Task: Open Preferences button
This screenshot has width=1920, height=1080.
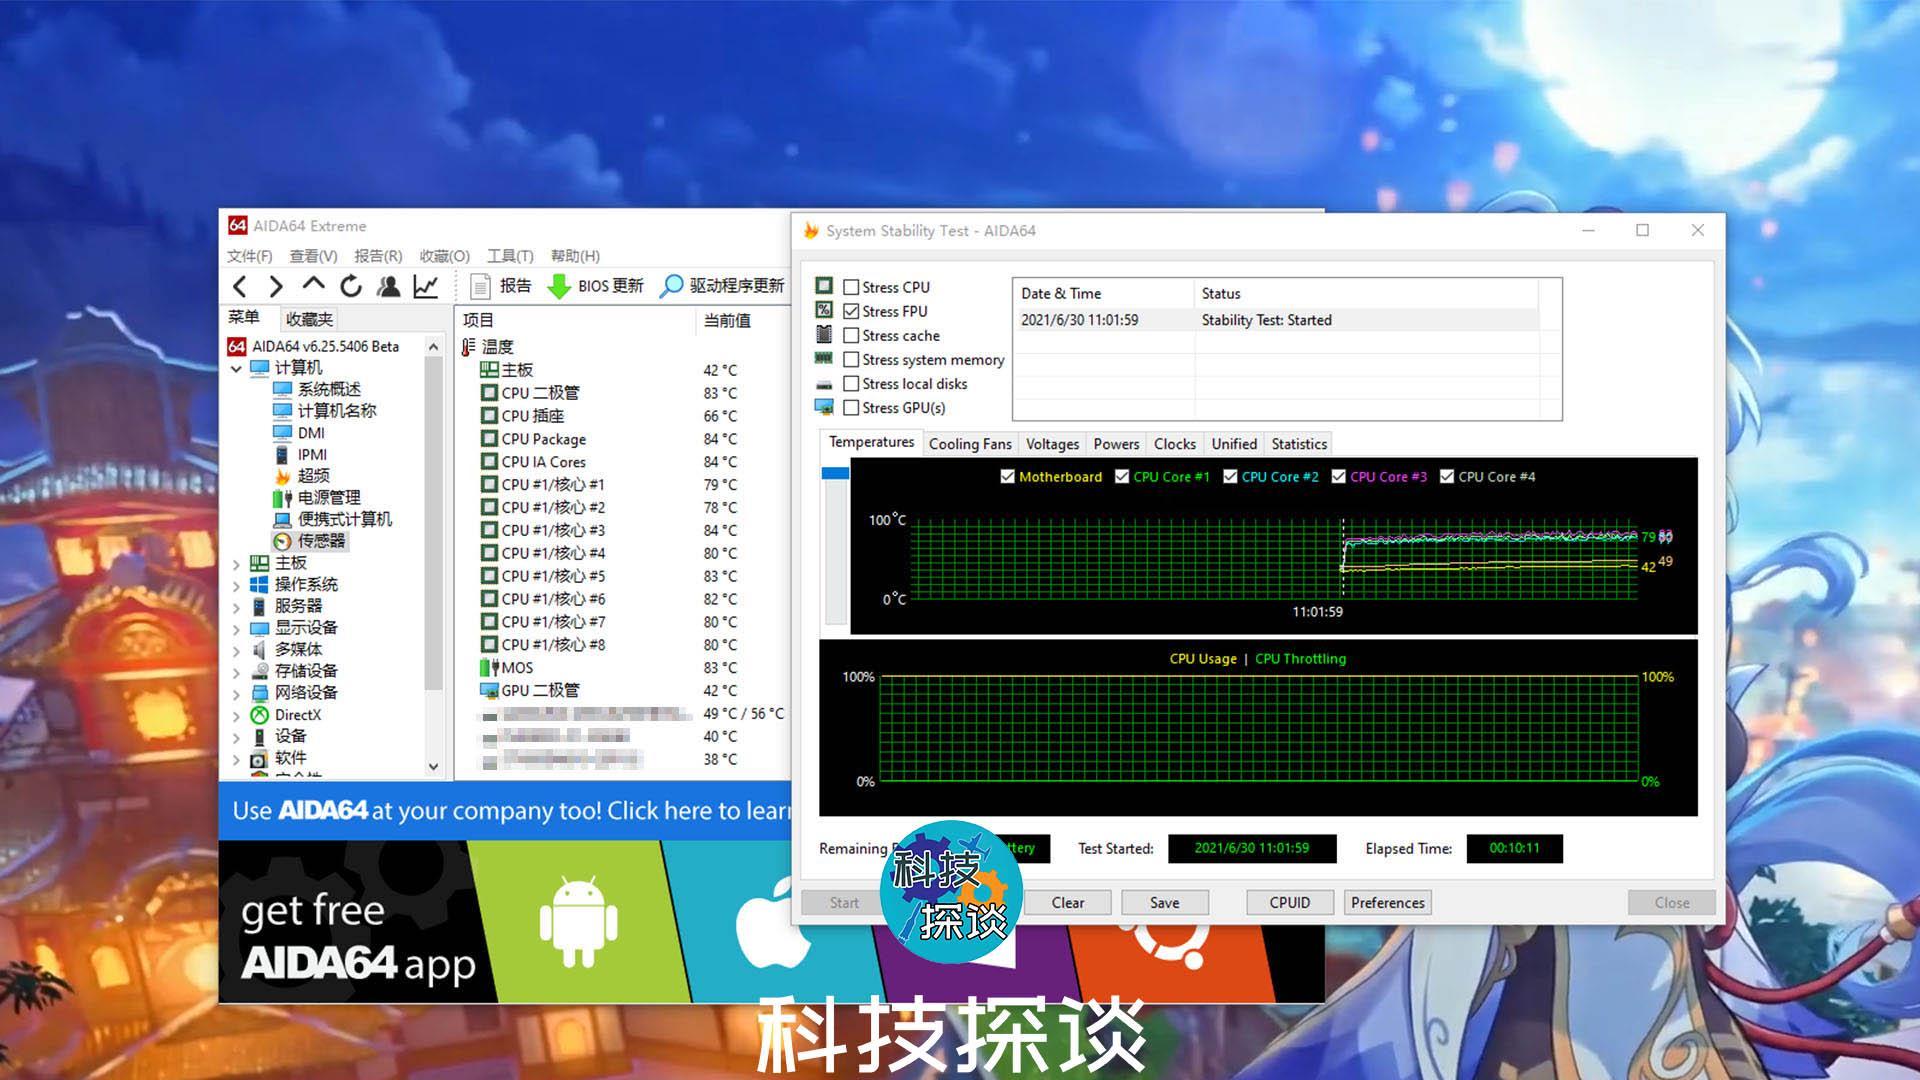Action: click(1387, 902)
